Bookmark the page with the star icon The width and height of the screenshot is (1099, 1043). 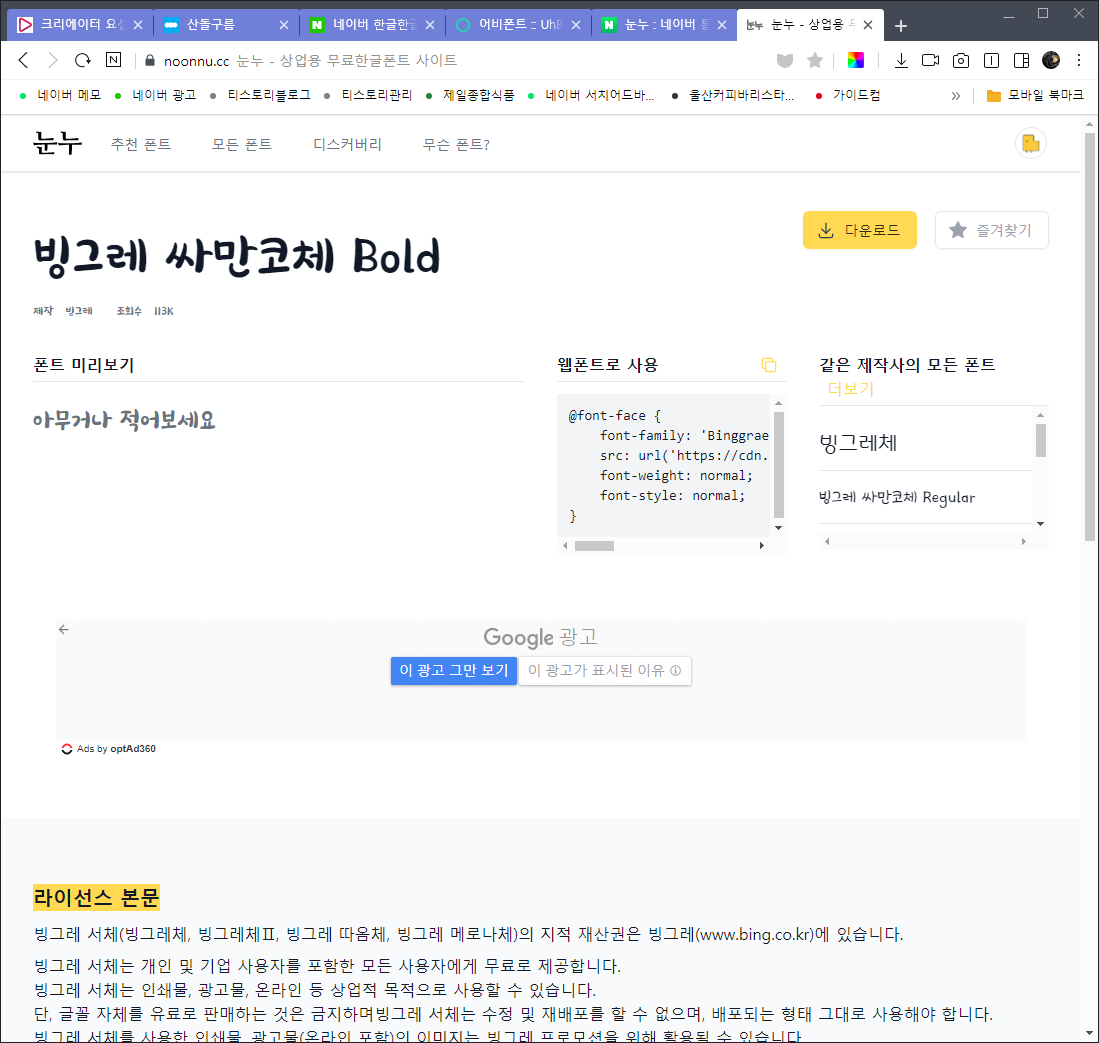click(x=814, y=61)
